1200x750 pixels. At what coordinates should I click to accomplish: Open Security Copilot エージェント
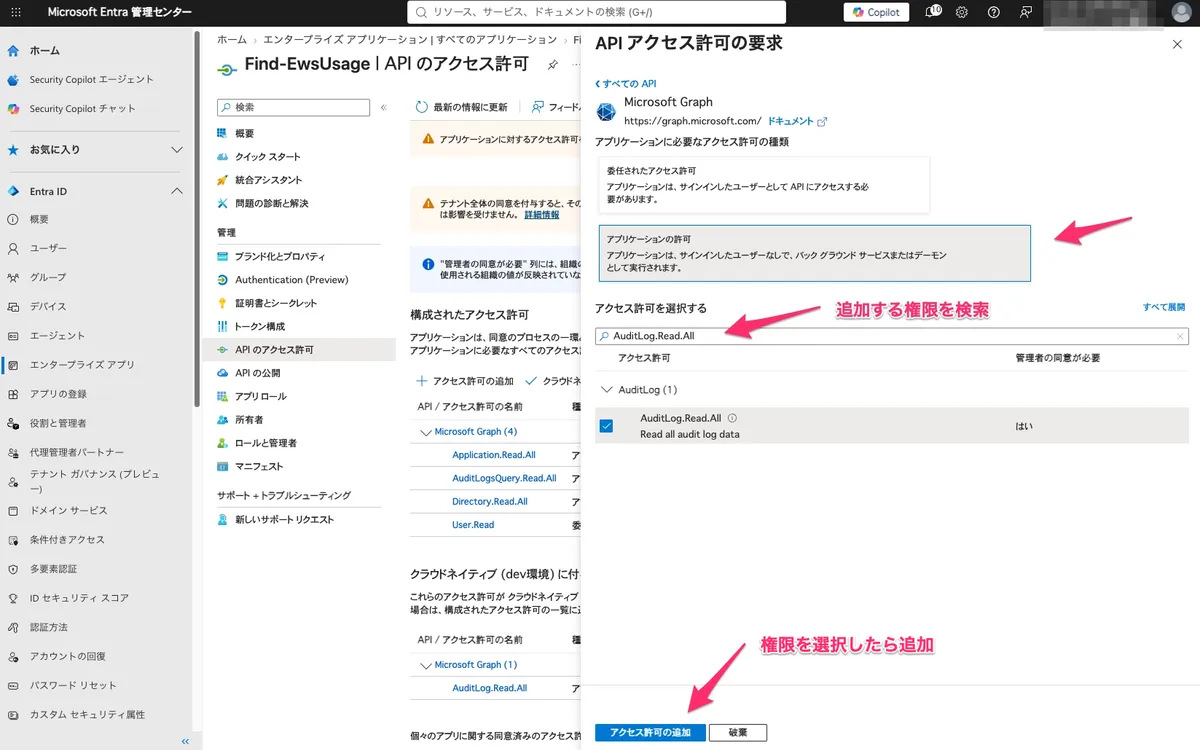pos(91,79)
